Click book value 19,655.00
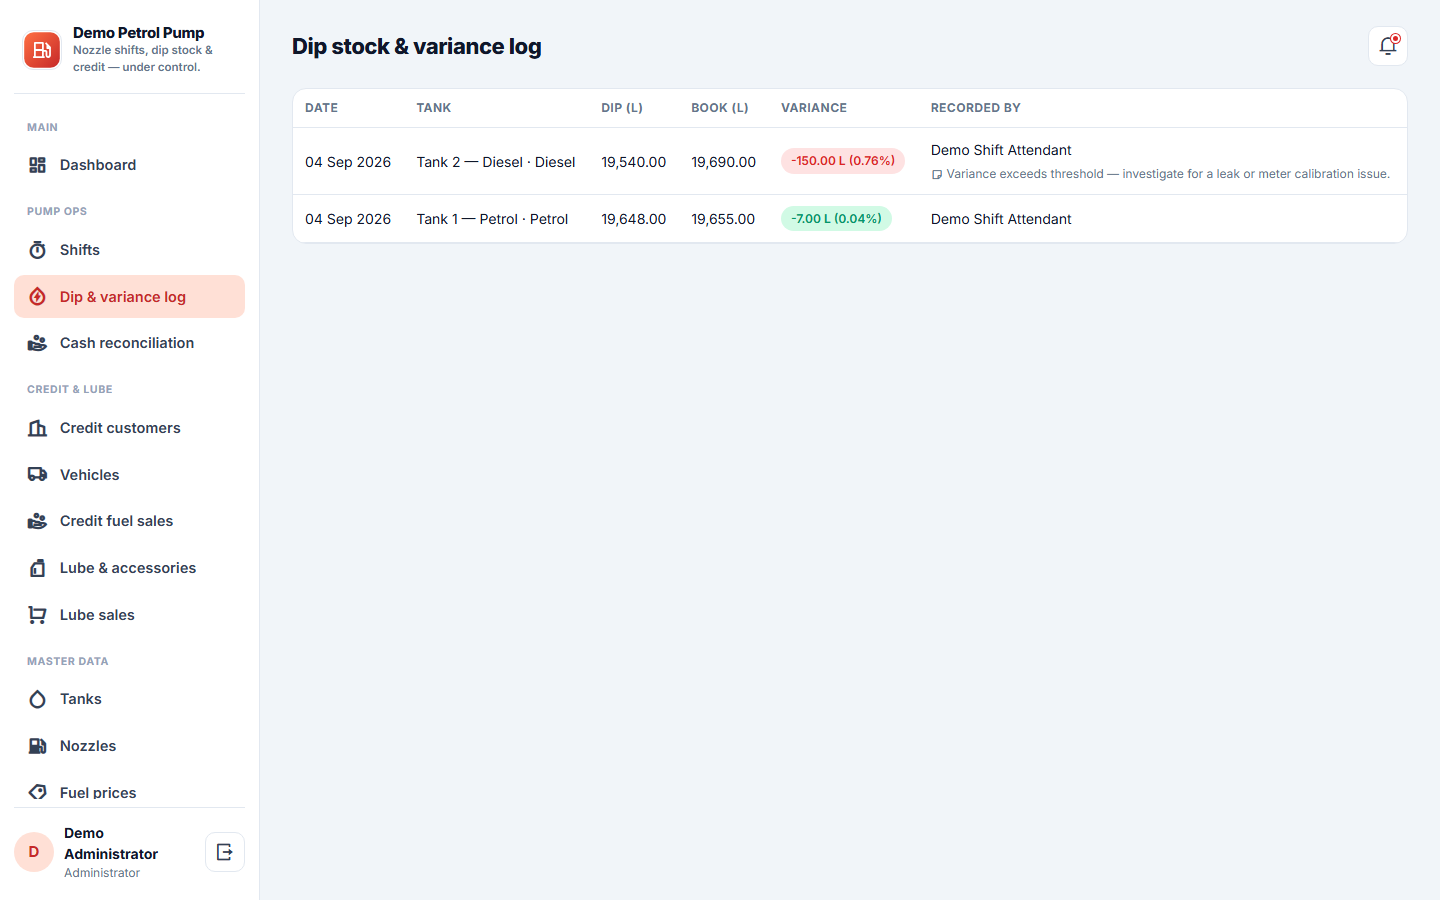The image size is (1440, 900). click(x=723, y=219)
